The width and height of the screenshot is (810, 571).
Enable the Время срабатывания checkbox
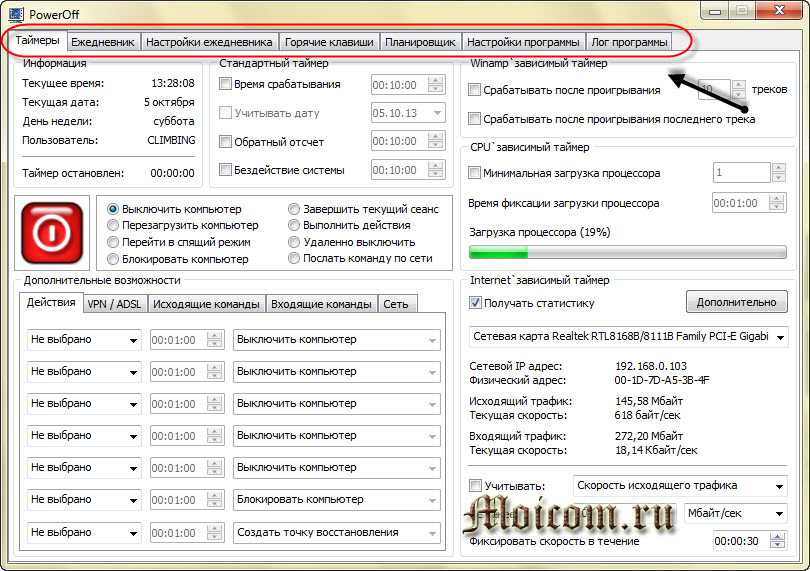(226, 85)
